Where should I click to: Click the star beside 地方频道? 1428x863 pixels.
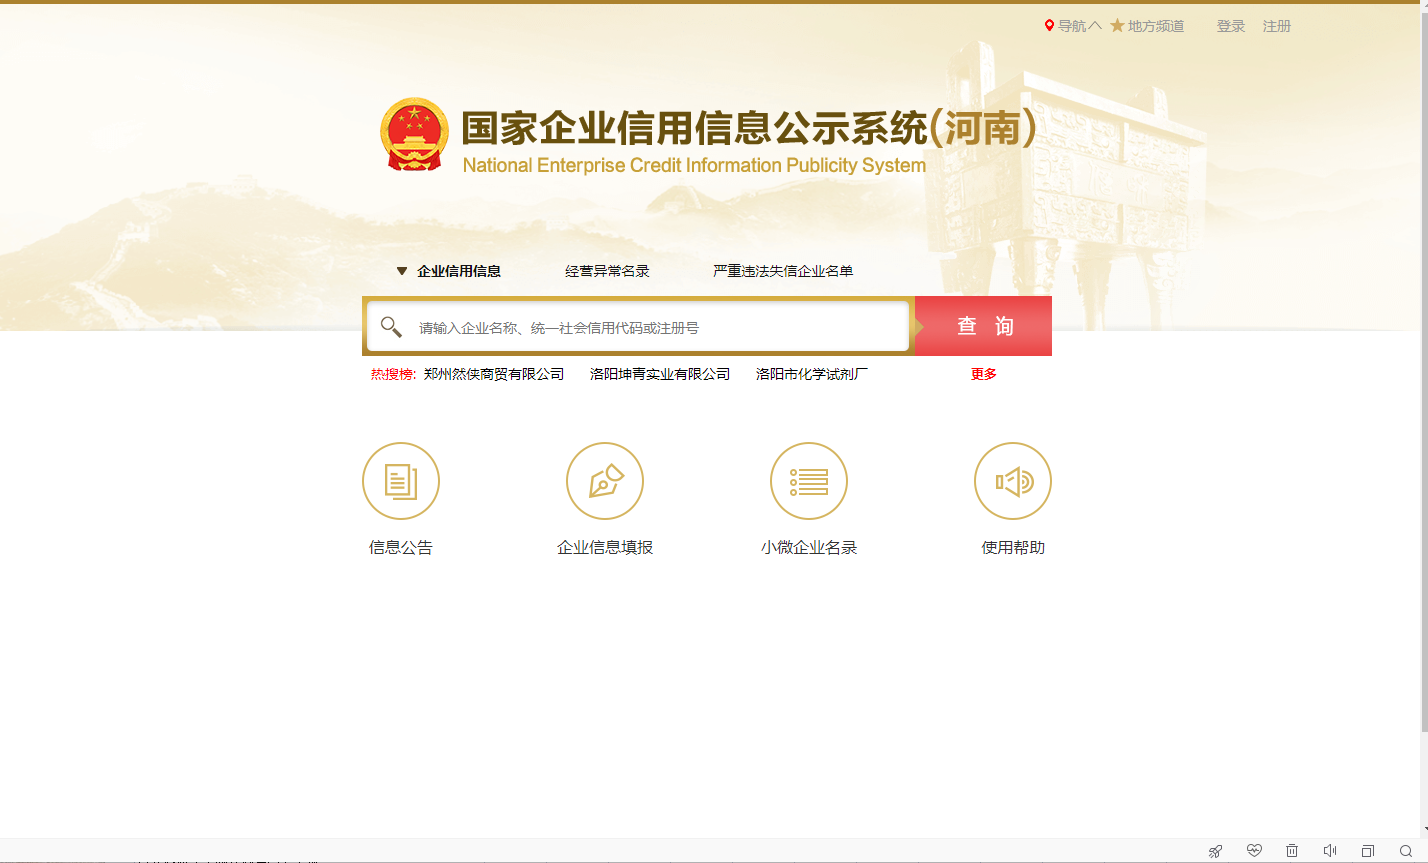[1117, 25]
